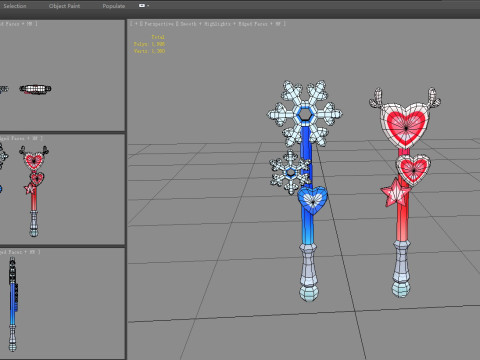Toggle the ribbon minimize icon beside Populate

click(x=142, y=6)
